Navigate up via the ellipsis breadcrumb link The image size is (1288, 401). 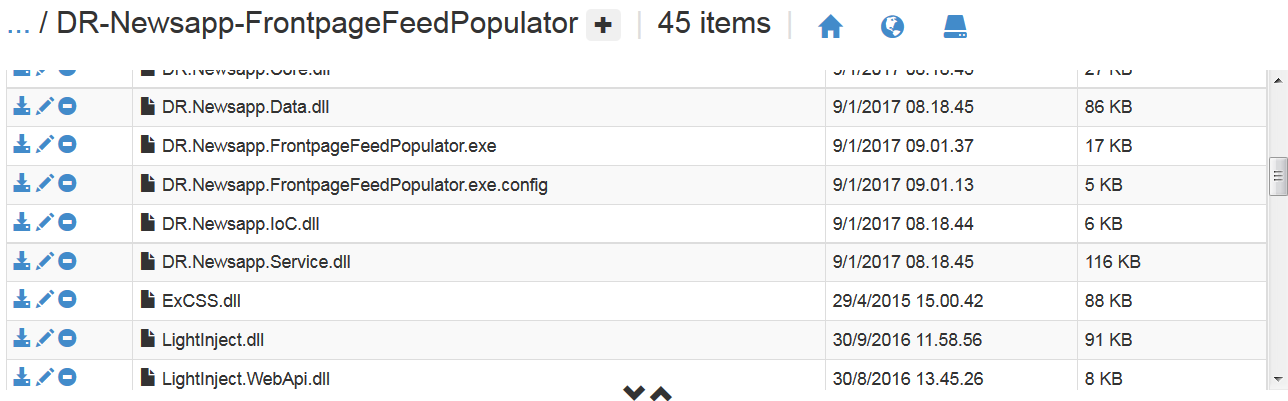click(18, 25)
